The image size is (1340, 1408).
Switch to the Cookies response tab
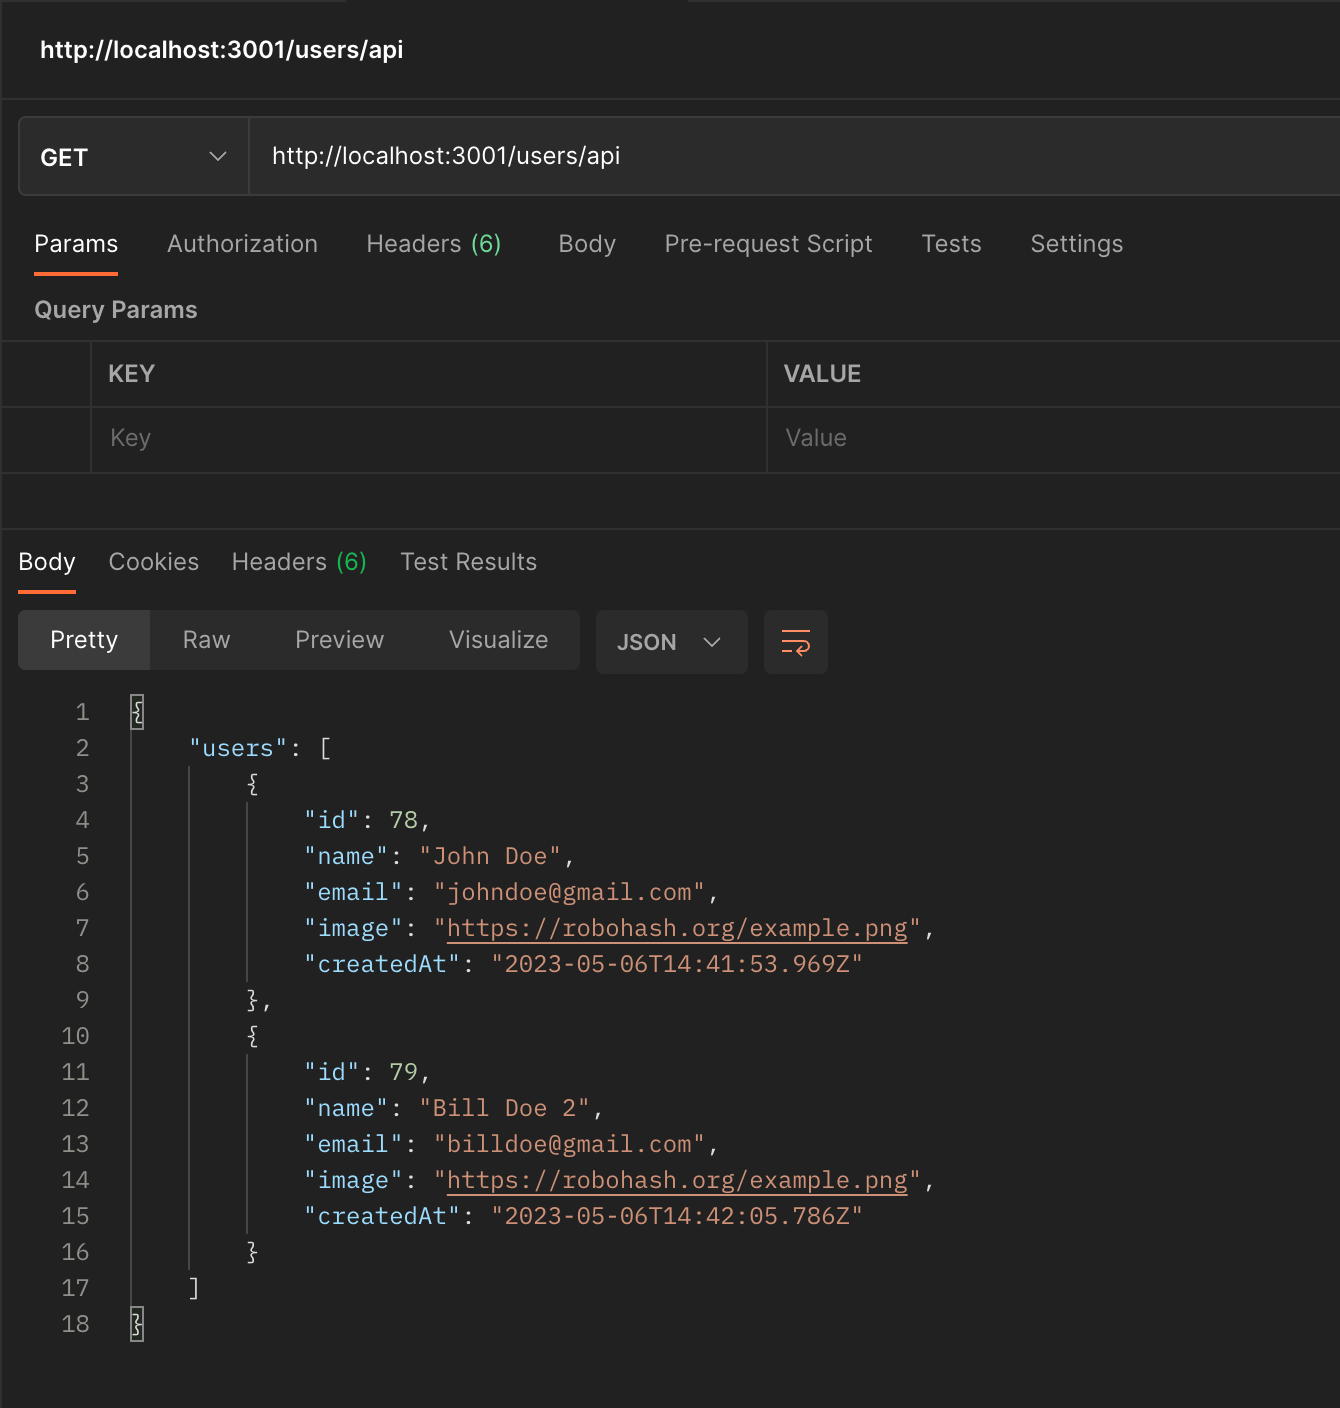tap(153, 561)
